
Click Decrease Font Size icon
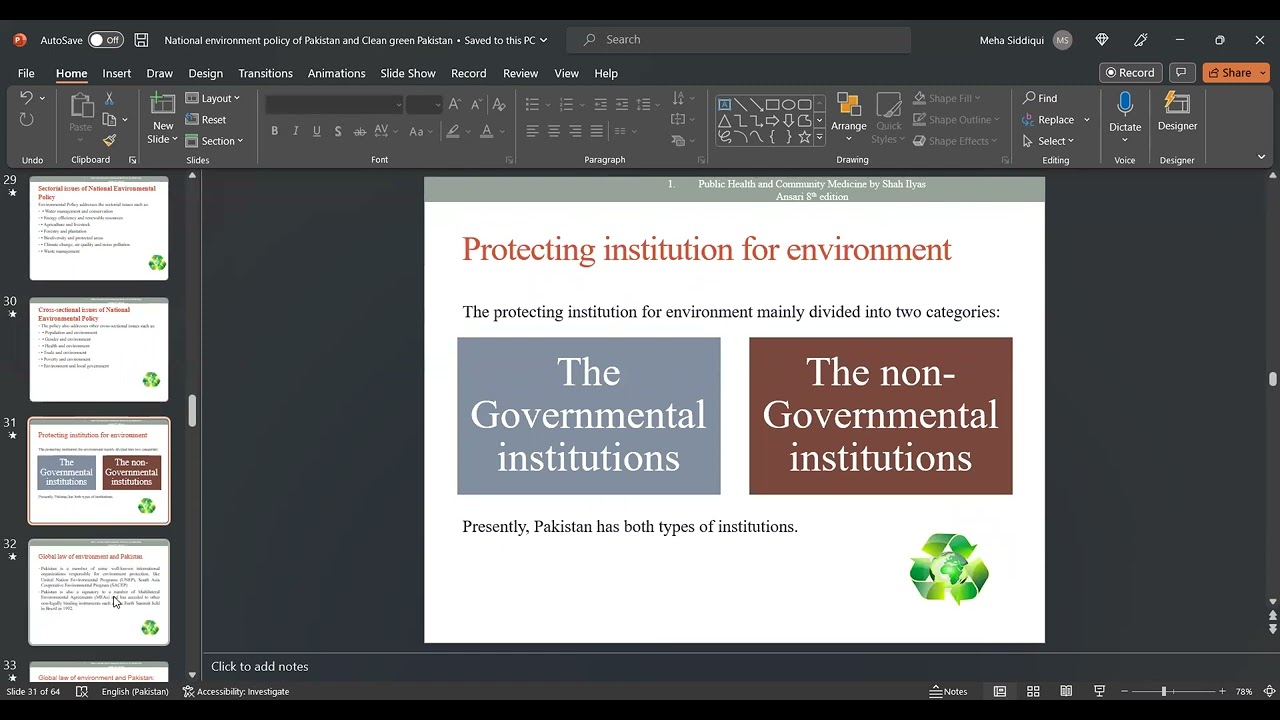pyautogui.click(x=476, y=104)
